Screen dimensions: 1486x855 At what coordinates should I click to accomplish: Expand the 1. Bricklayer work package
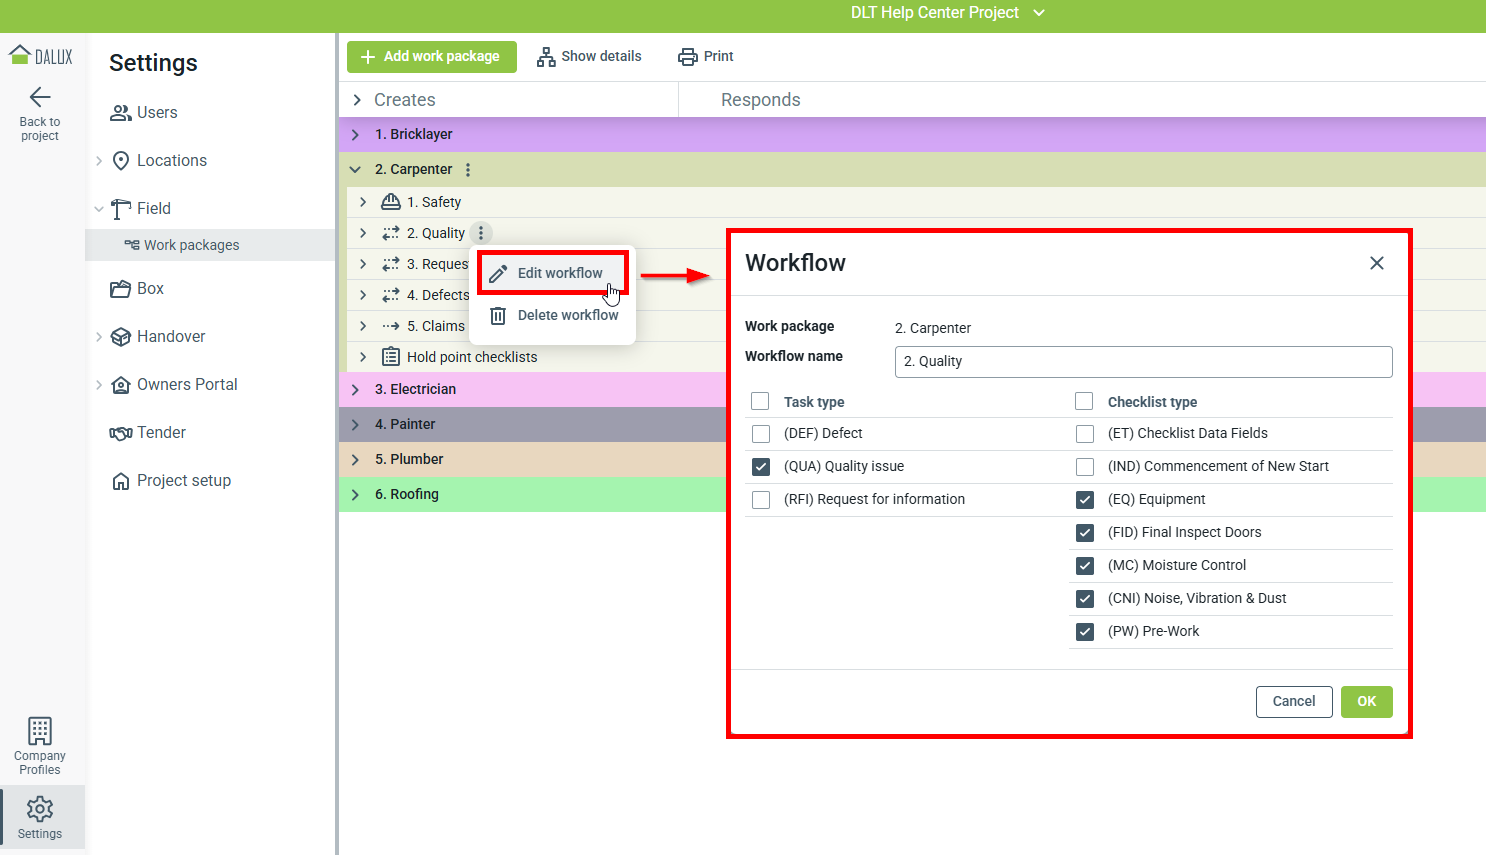tap(355, 135)
